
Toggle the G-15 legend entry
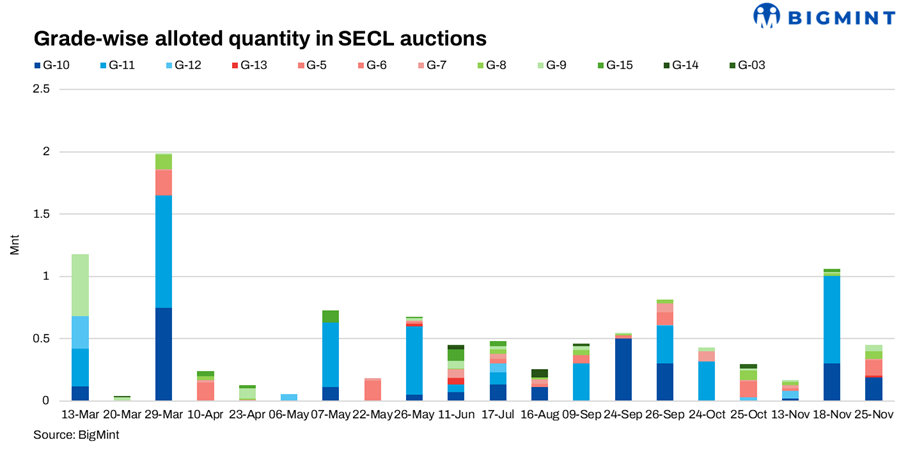point(617,65)
